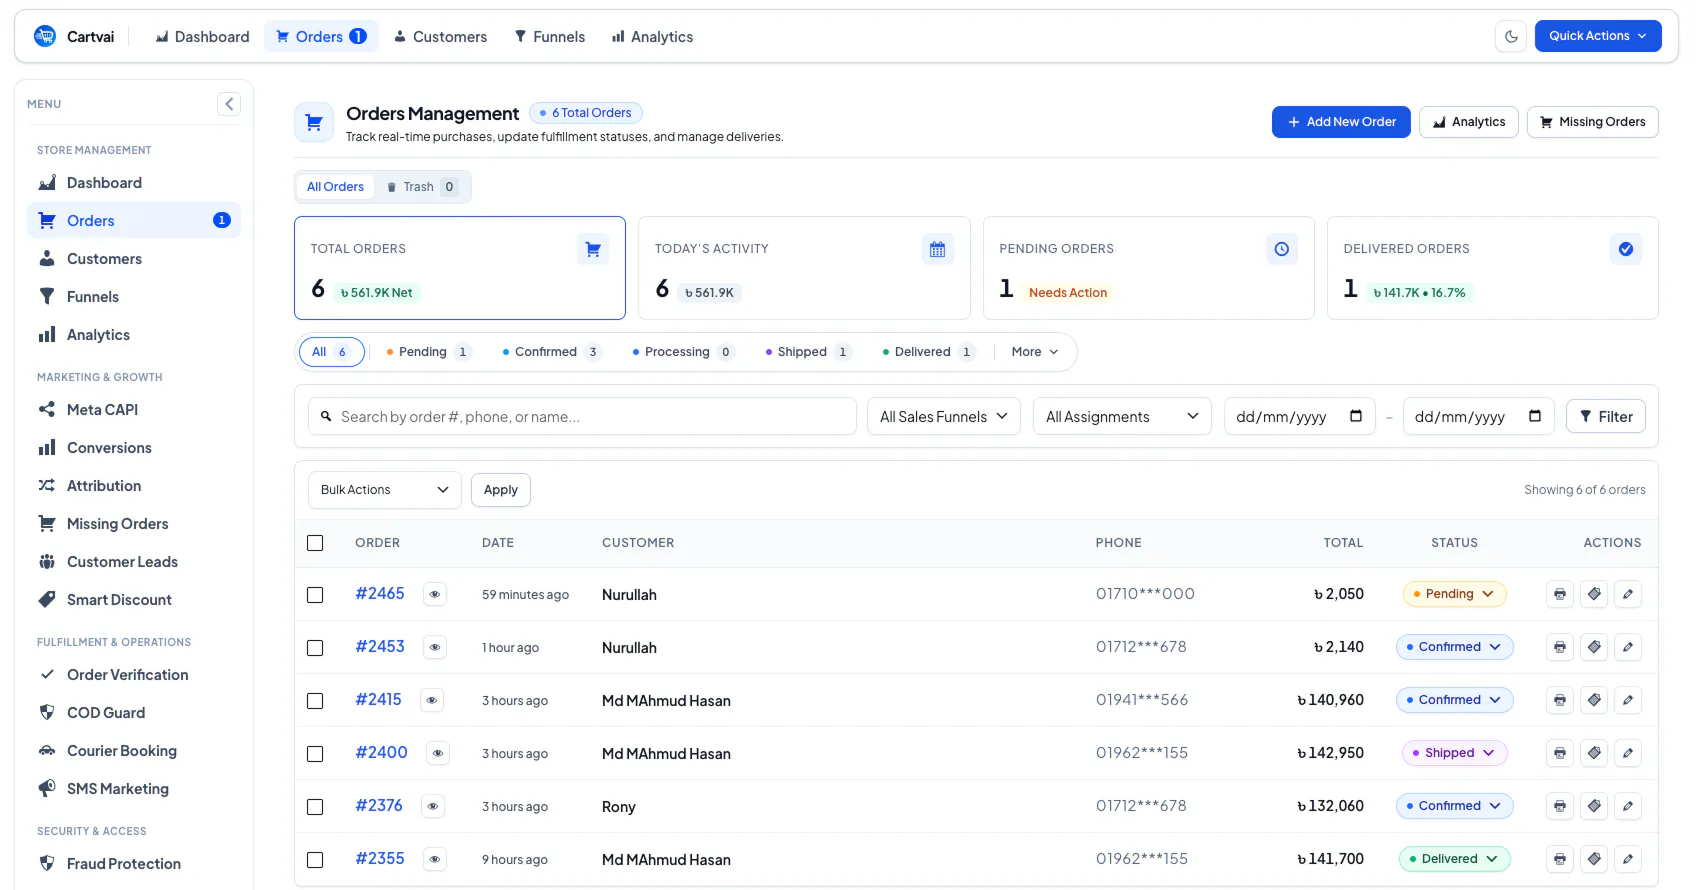Expand the All Sales Funnels dropdown
The height and width of the screenshot is (890, 1696).
[x=944, y=416]
